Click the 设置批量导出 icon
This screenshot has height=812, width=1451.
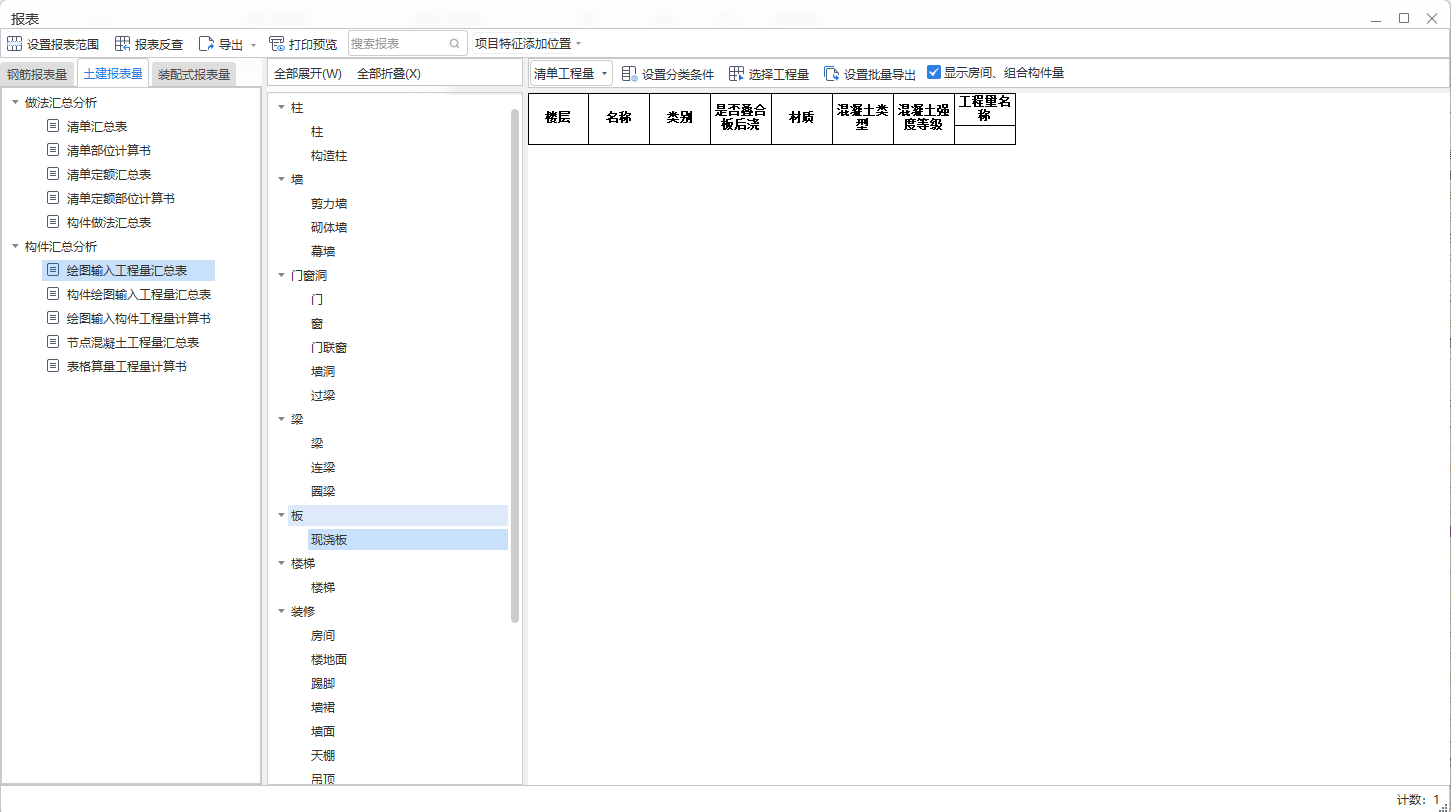832,74
